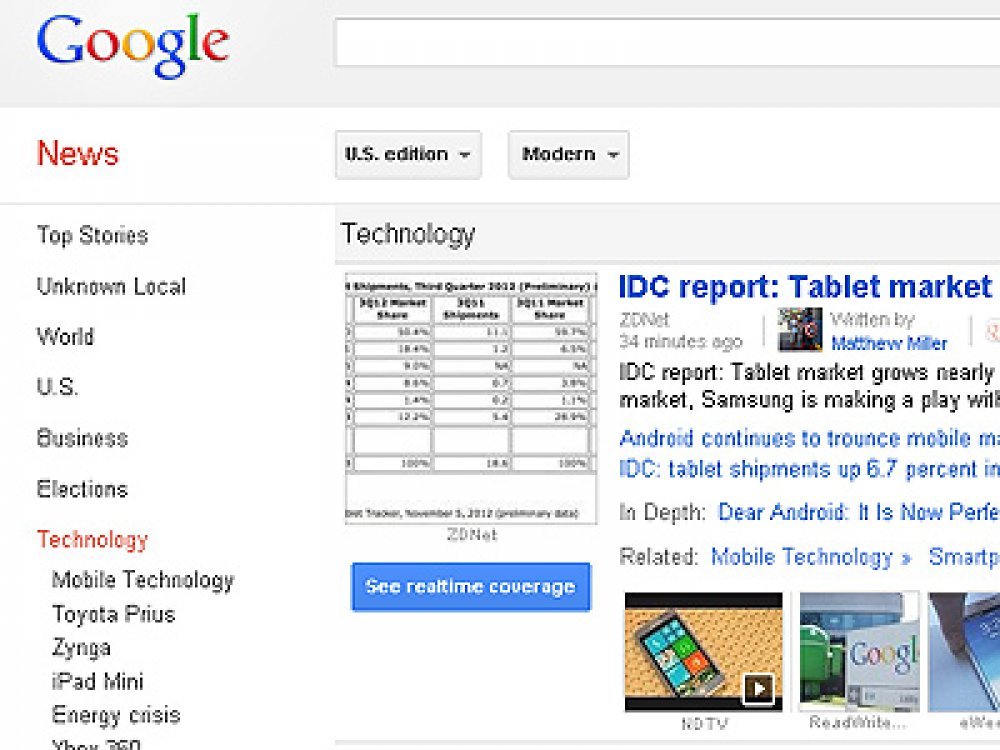Select Unknown Local section
Viewport: 1000px width, 750px height.
(111, 286)
